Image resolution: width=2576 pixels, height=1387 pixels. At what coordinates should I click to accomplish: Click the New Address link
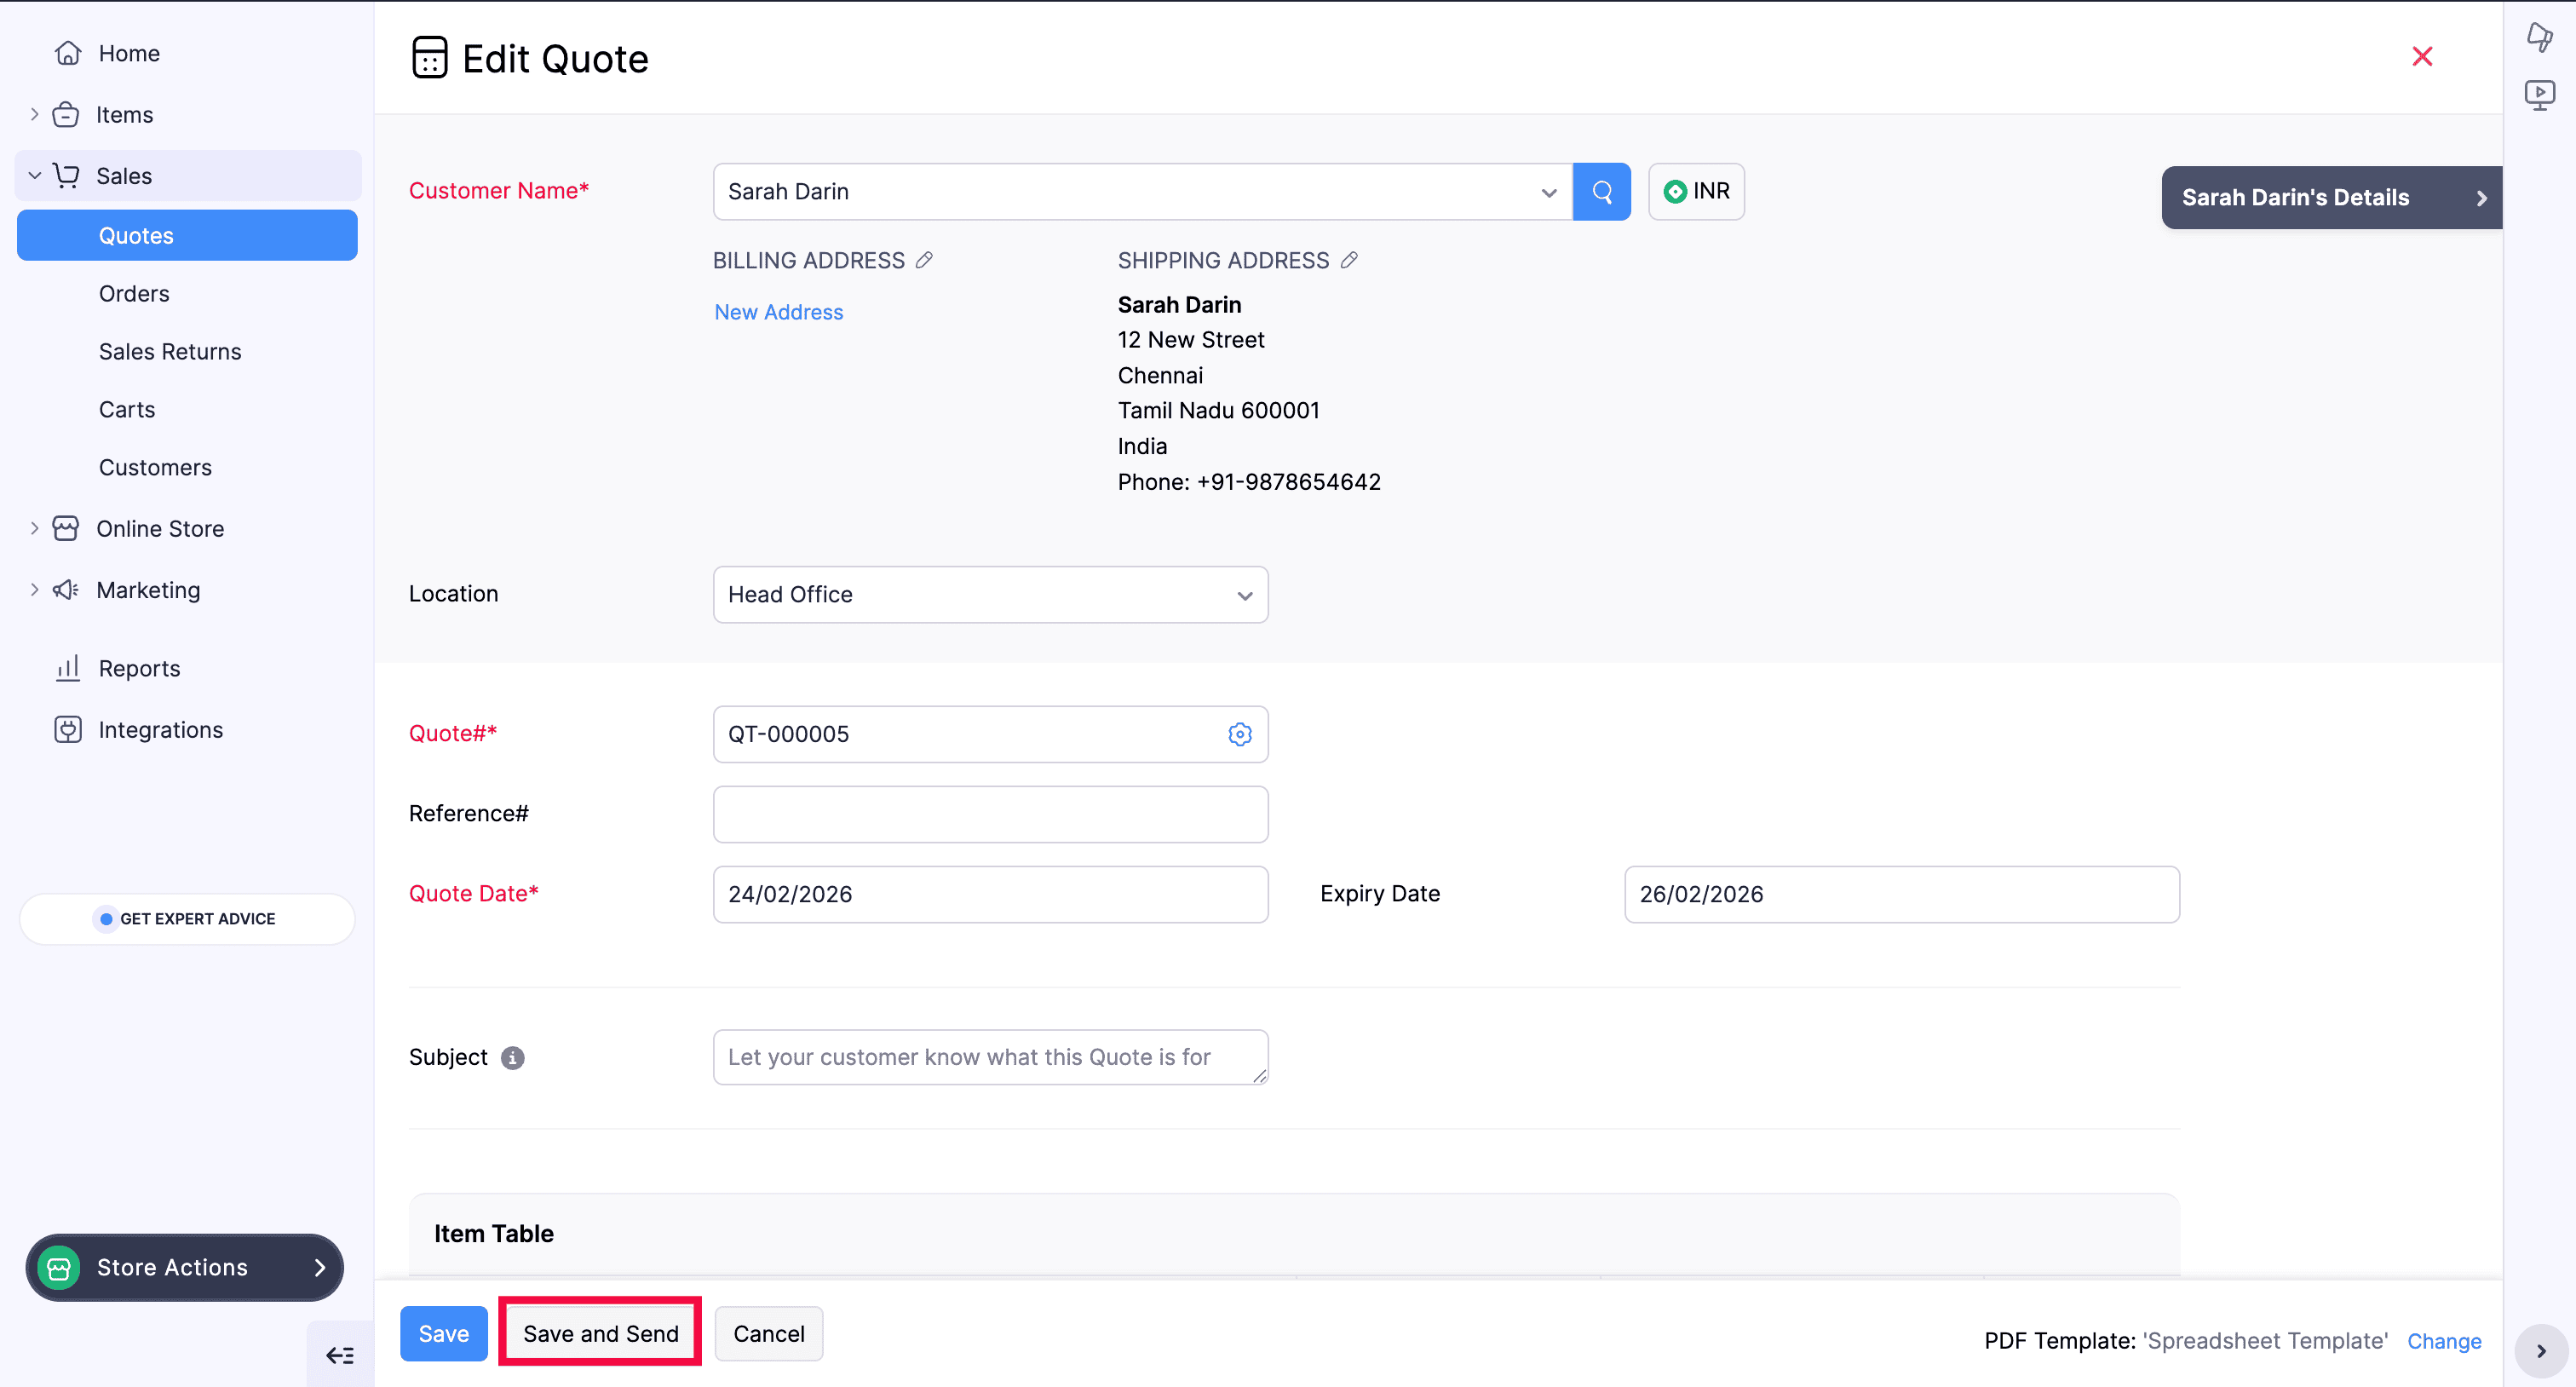(x=778, y=312)
